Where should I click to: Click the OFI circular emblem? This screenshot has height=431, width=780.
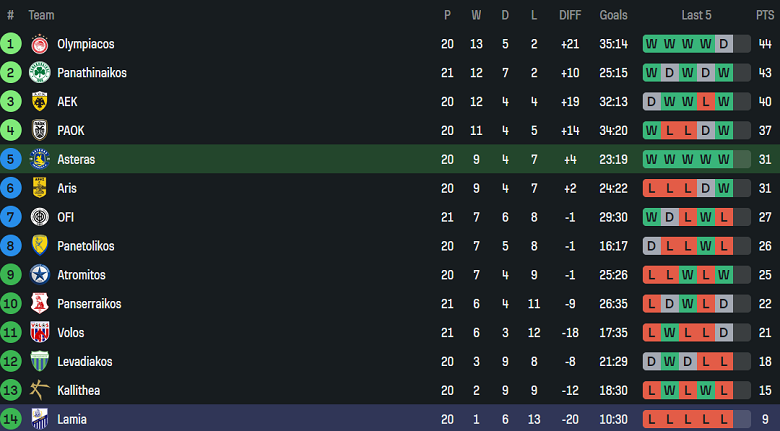[40, 217]
